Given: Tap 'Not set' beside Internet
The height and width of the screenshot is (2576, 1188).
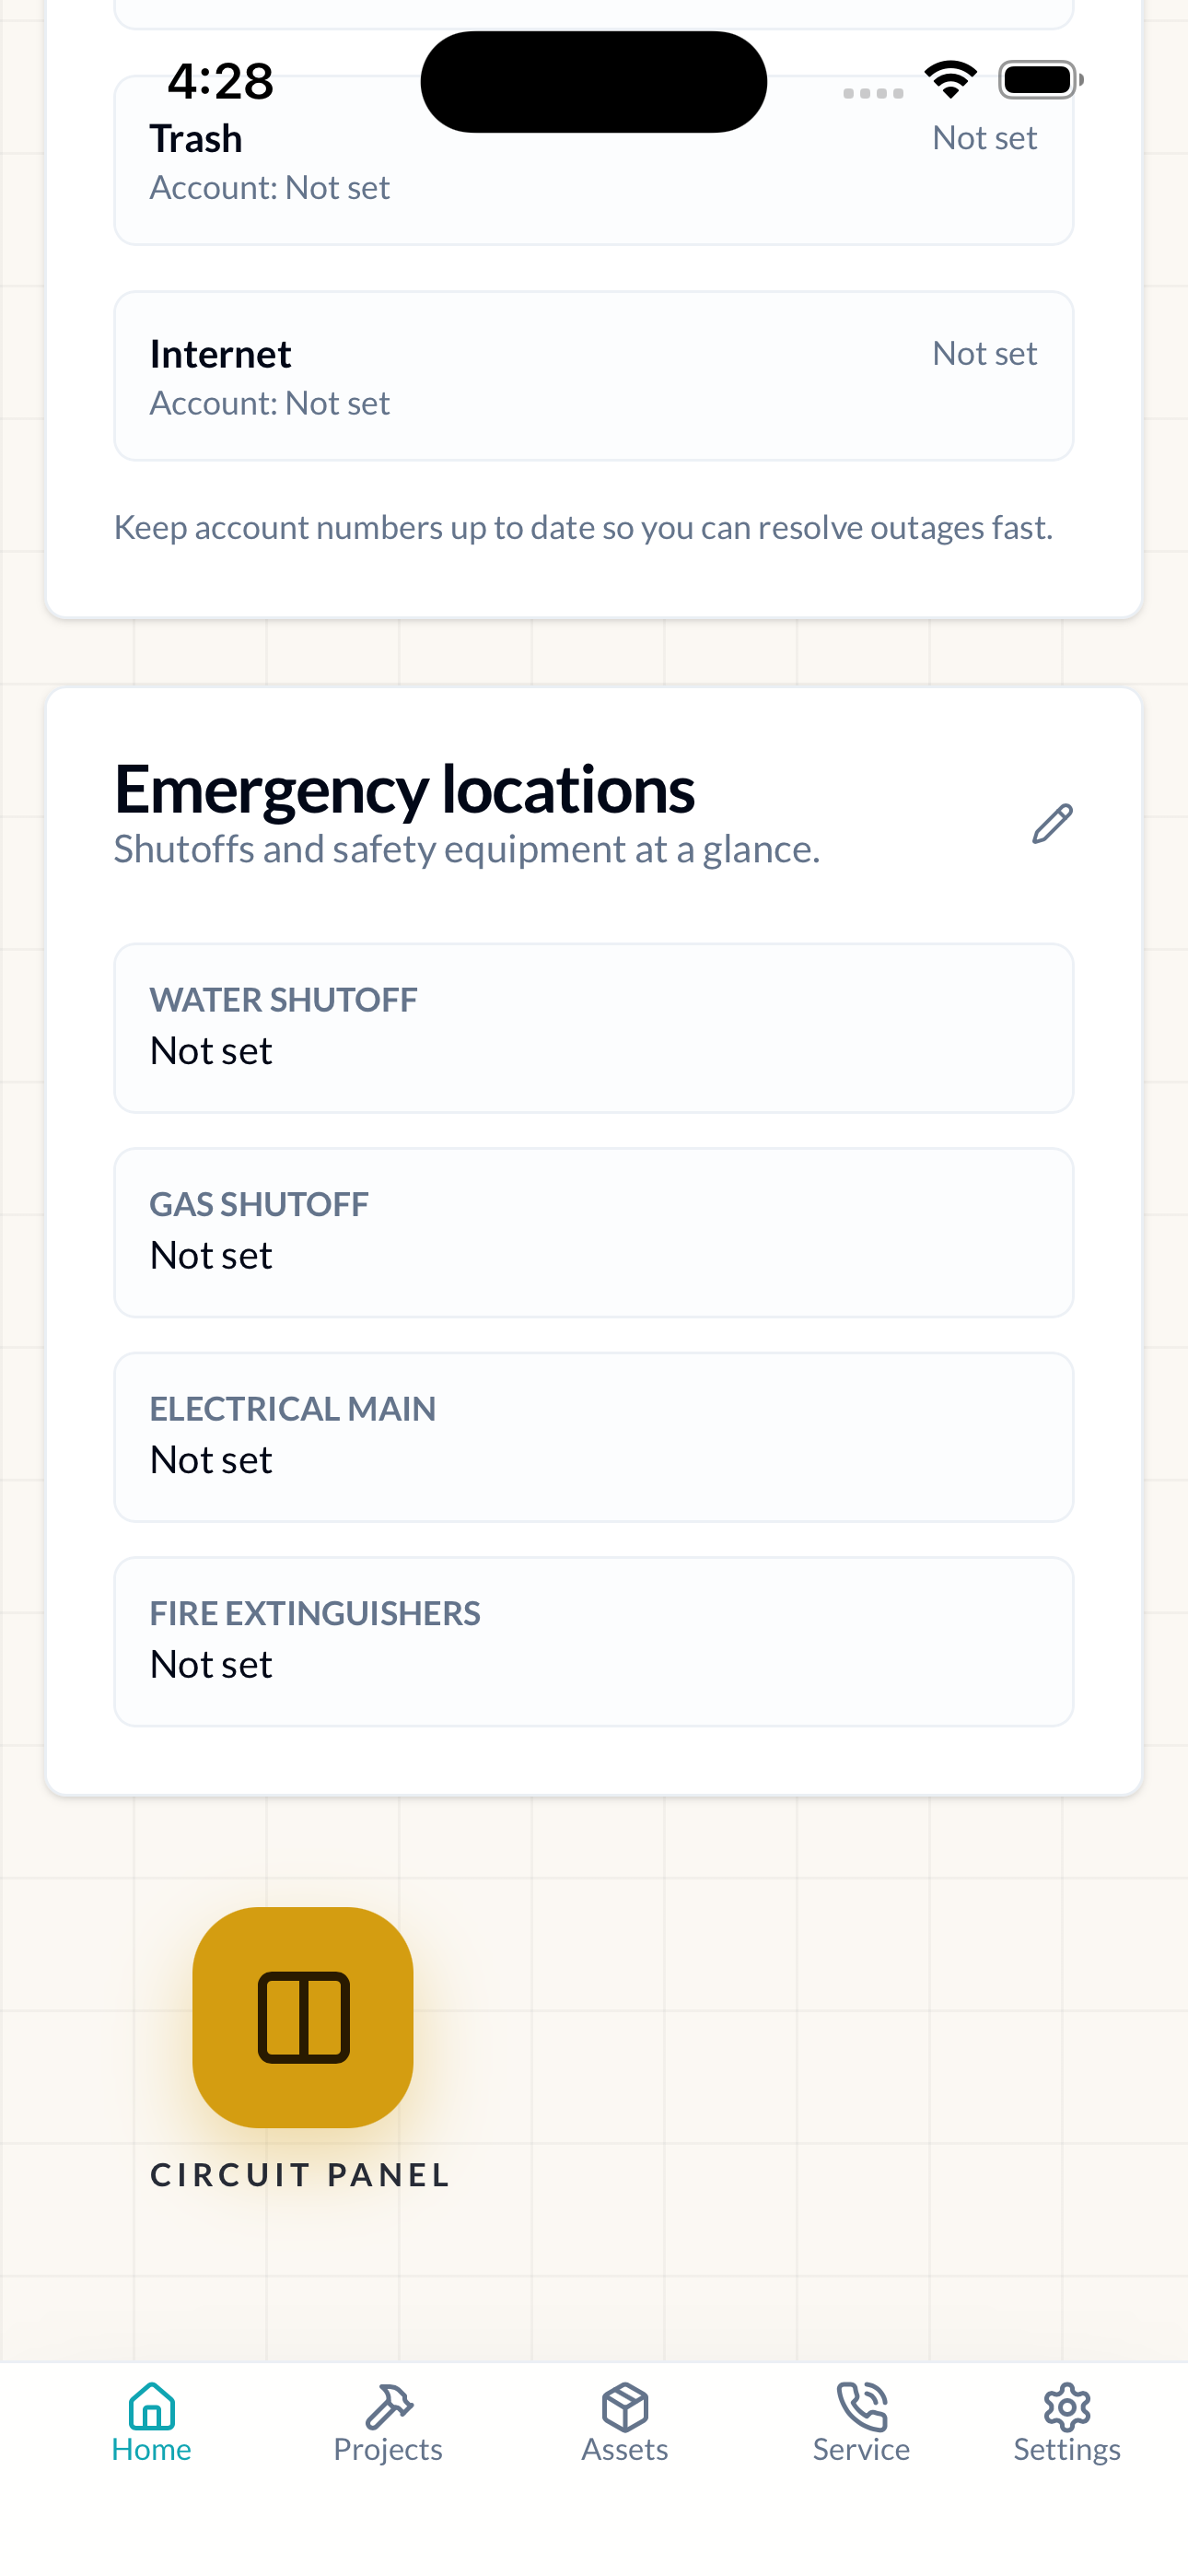Looking at the screenshot, I should tap(985, 353).
